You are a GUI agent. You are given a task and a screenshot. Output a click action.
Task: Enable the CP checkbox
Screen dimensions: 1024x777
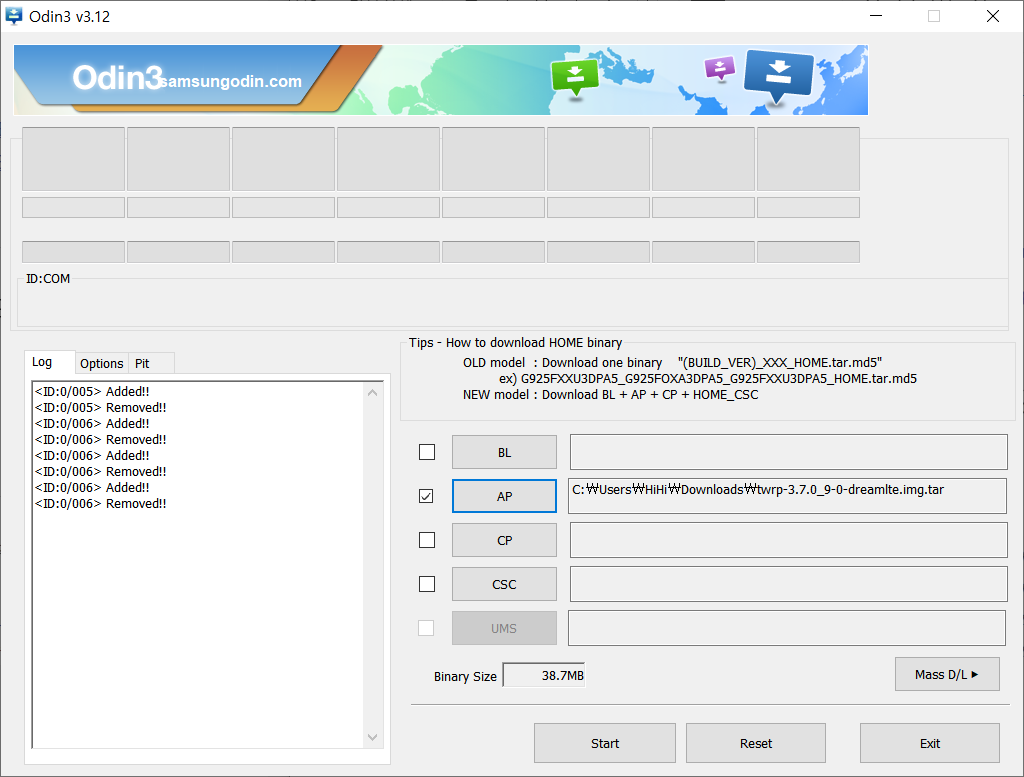pyautogui.click(x=427, y=540)
